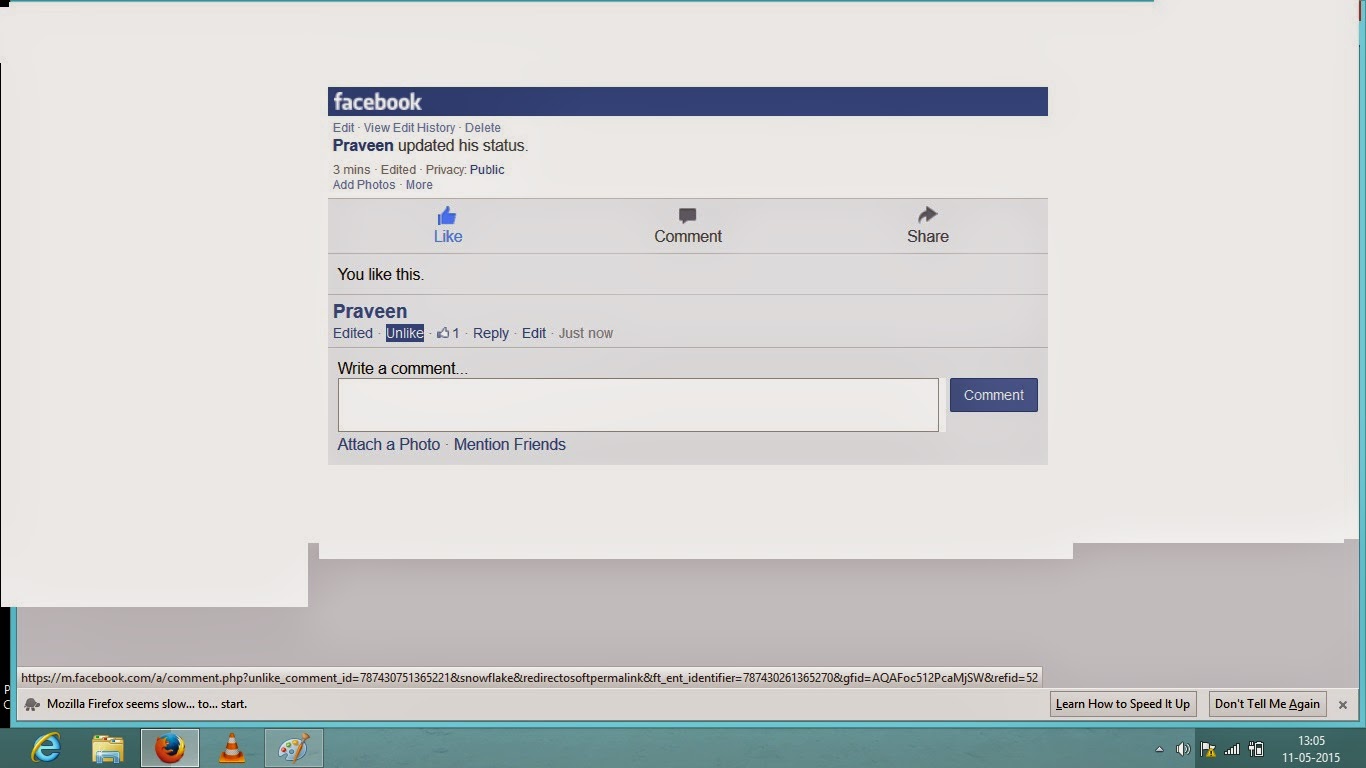Open VLC media player from the taskbar

[x=232, y=748]
